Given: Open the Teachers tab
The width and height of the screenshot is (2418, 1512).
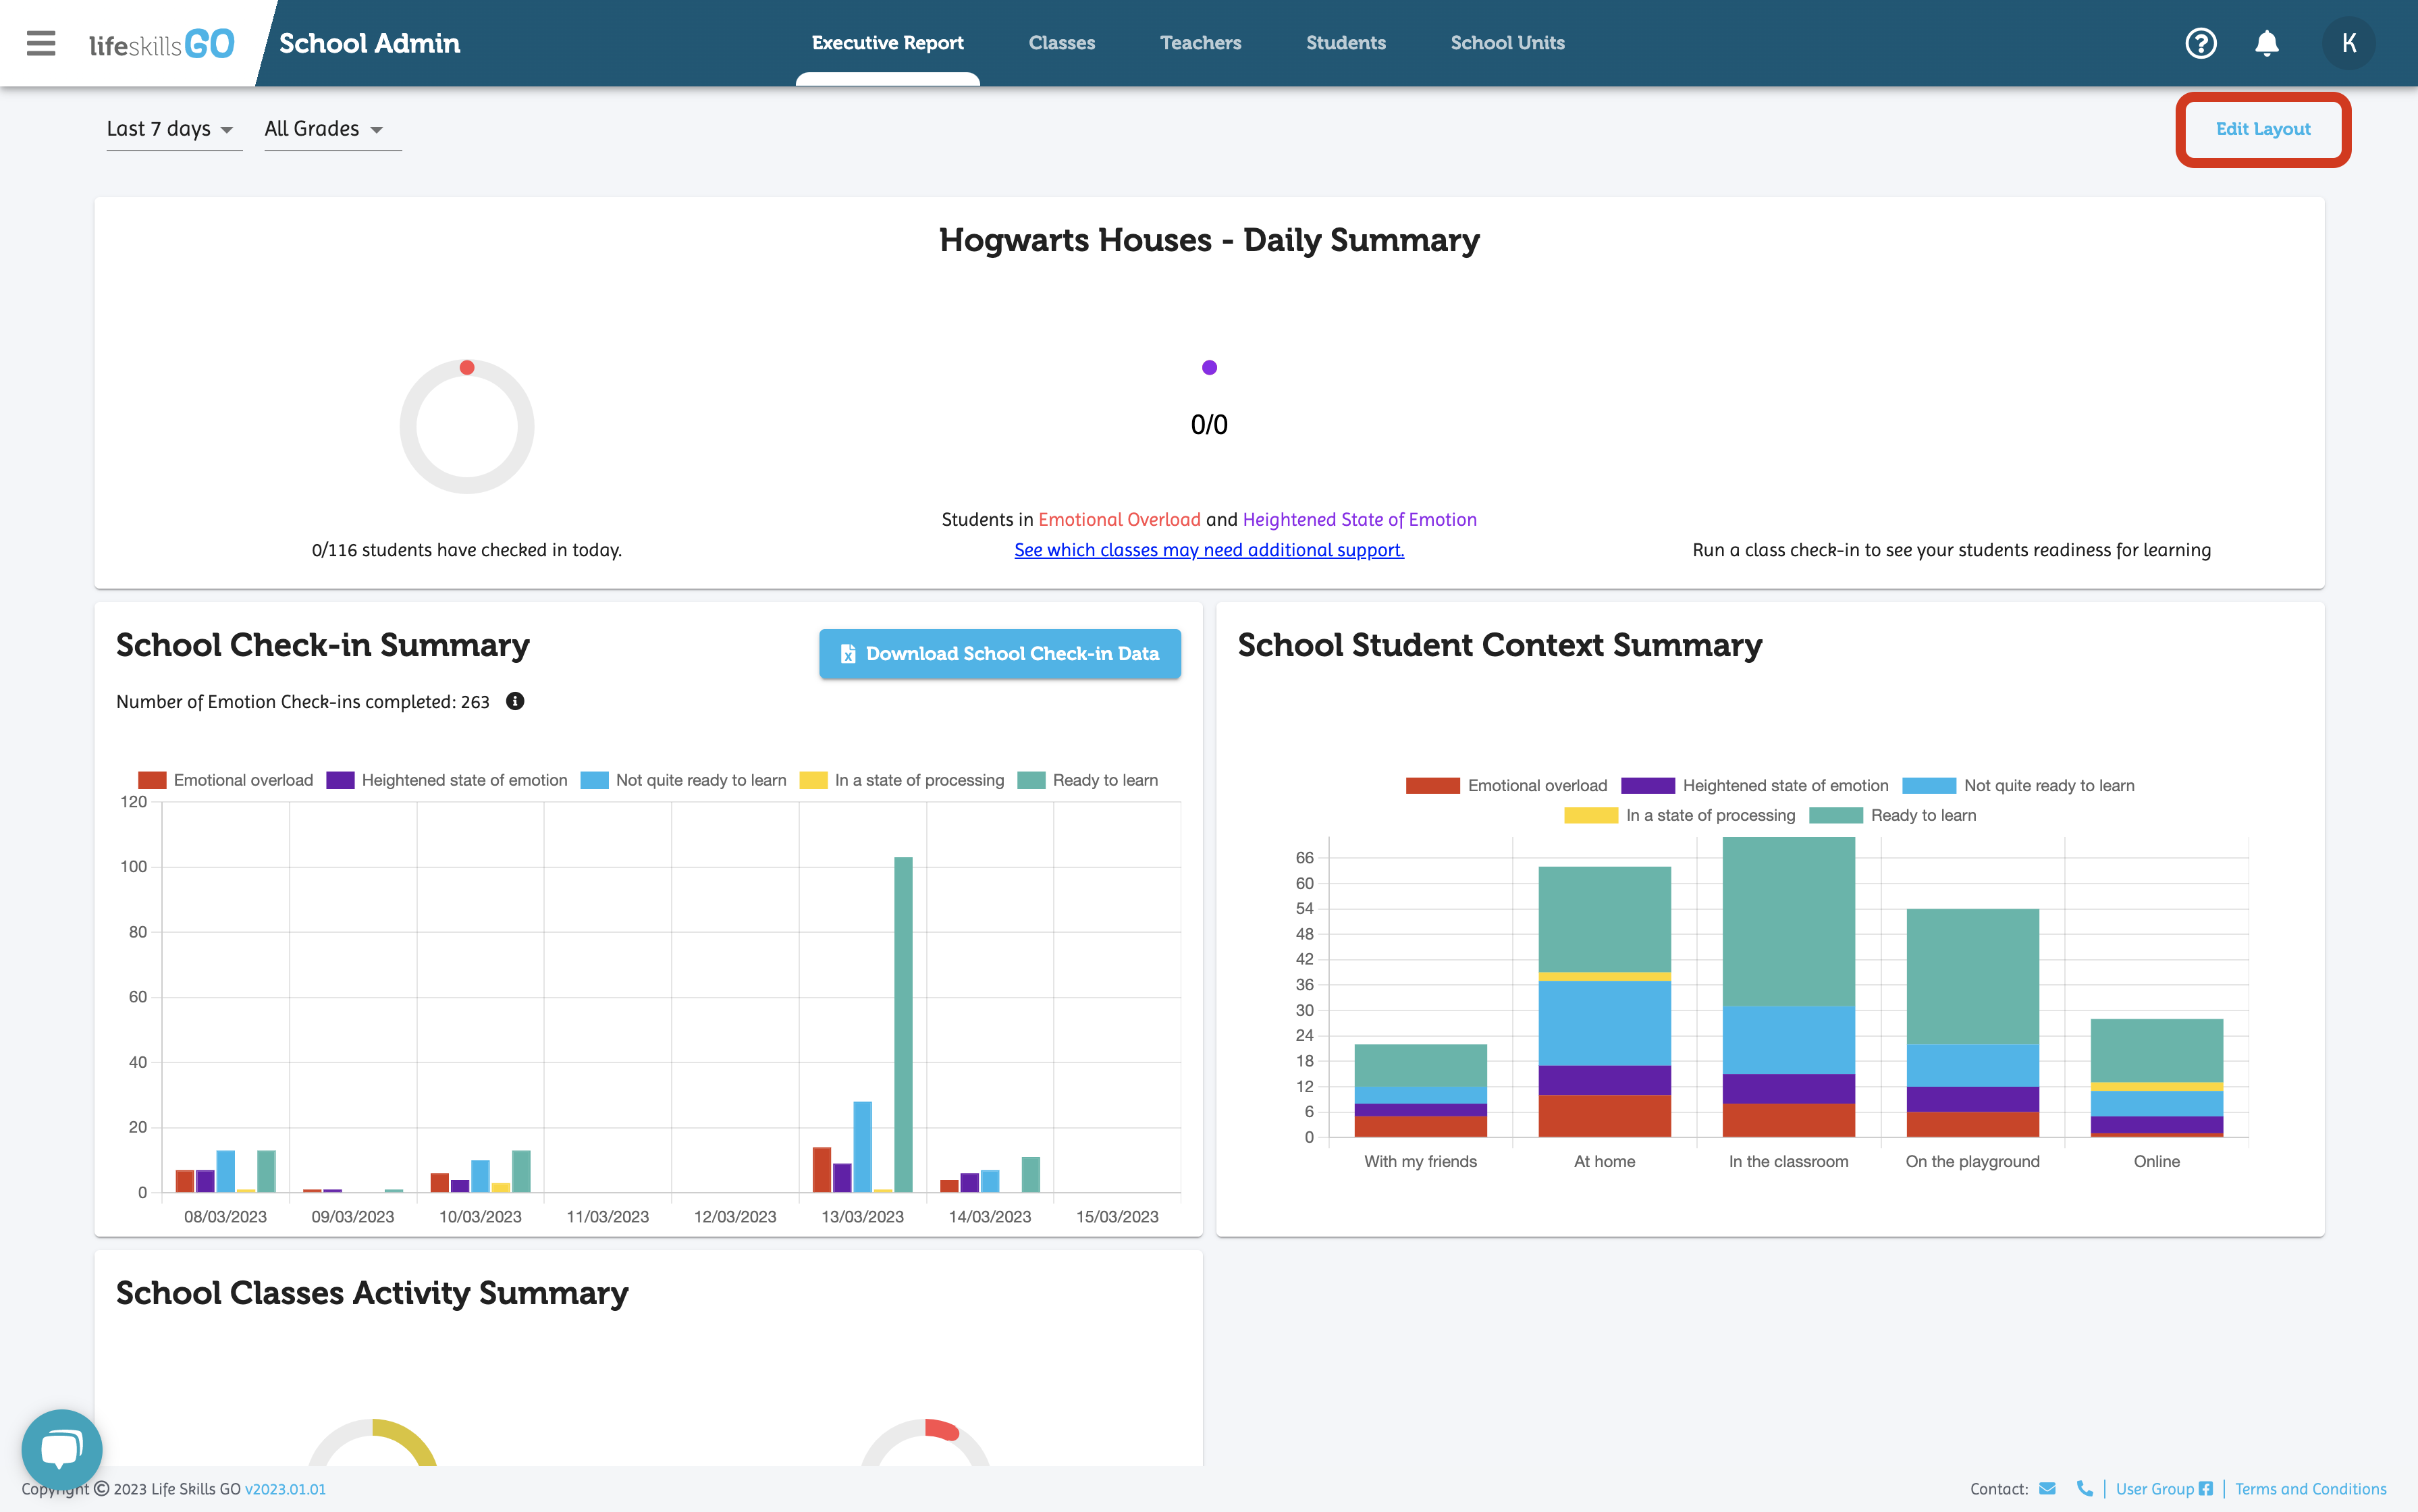Looking at the screenshot, I should [1200, 43].
